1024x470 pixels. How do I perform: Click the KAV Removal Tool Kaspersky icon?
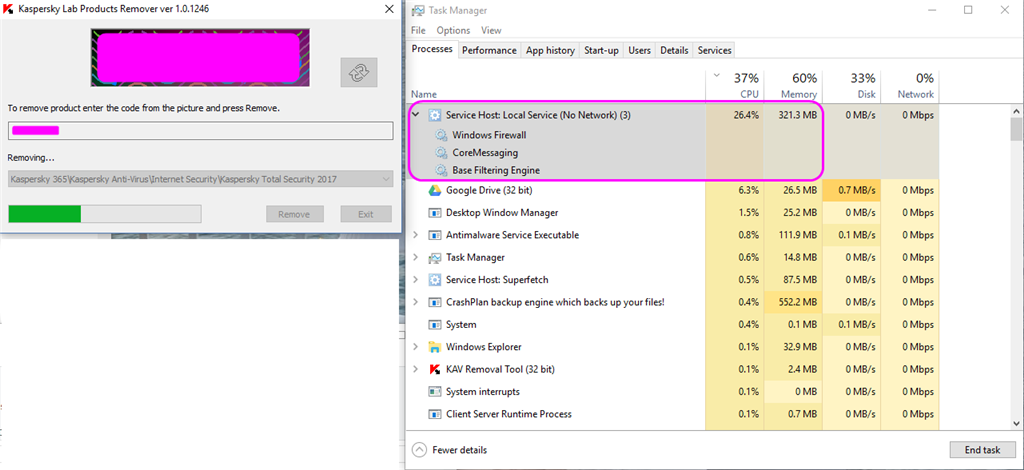(435, 369)
